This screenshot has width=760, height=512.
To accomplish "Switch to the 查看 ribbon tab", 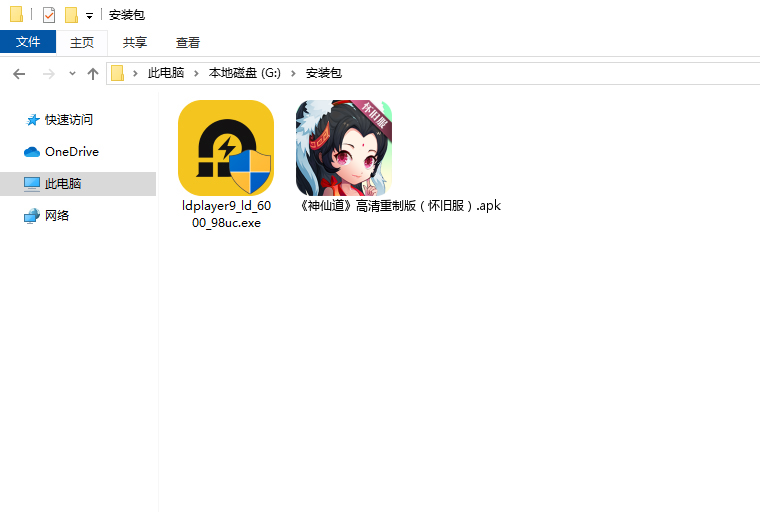I will click(x=188, y=43).
